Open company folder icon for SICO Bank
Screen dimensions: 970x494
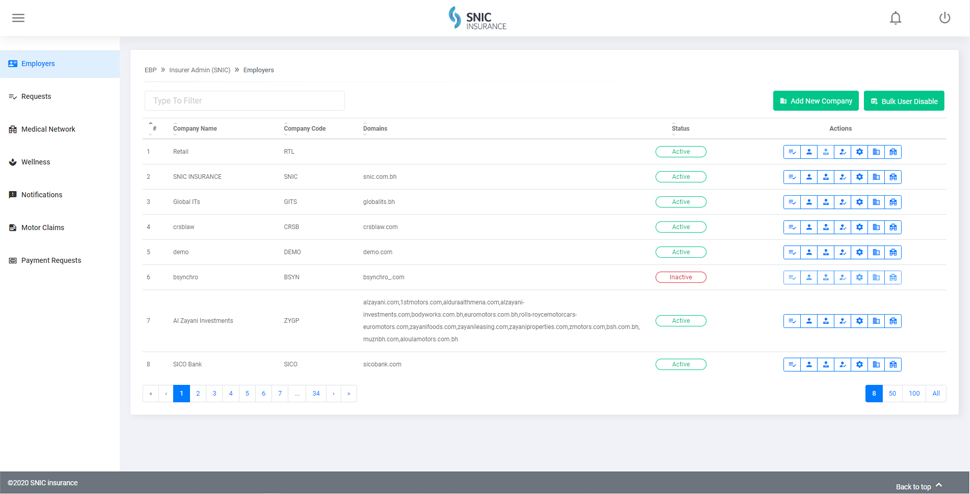click(x=876, y=365)
